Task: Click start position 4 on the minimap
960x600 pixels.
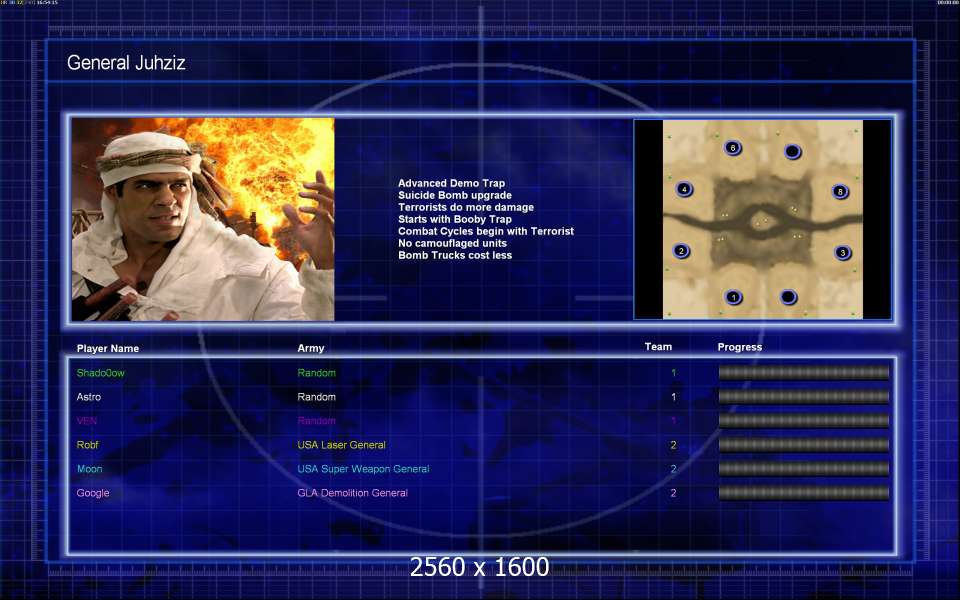Action: click(x=684, y=189)
